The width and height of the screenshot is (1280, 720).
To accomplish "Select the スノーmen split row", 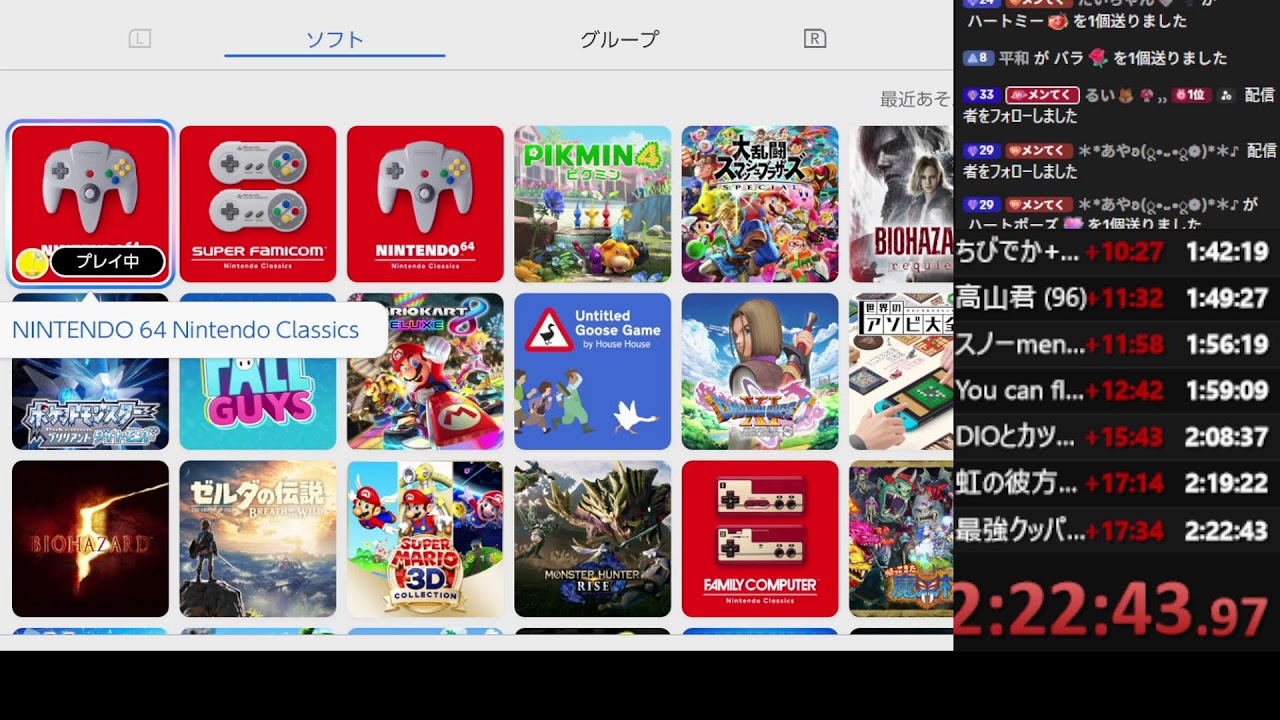I will pos(1116,344).
